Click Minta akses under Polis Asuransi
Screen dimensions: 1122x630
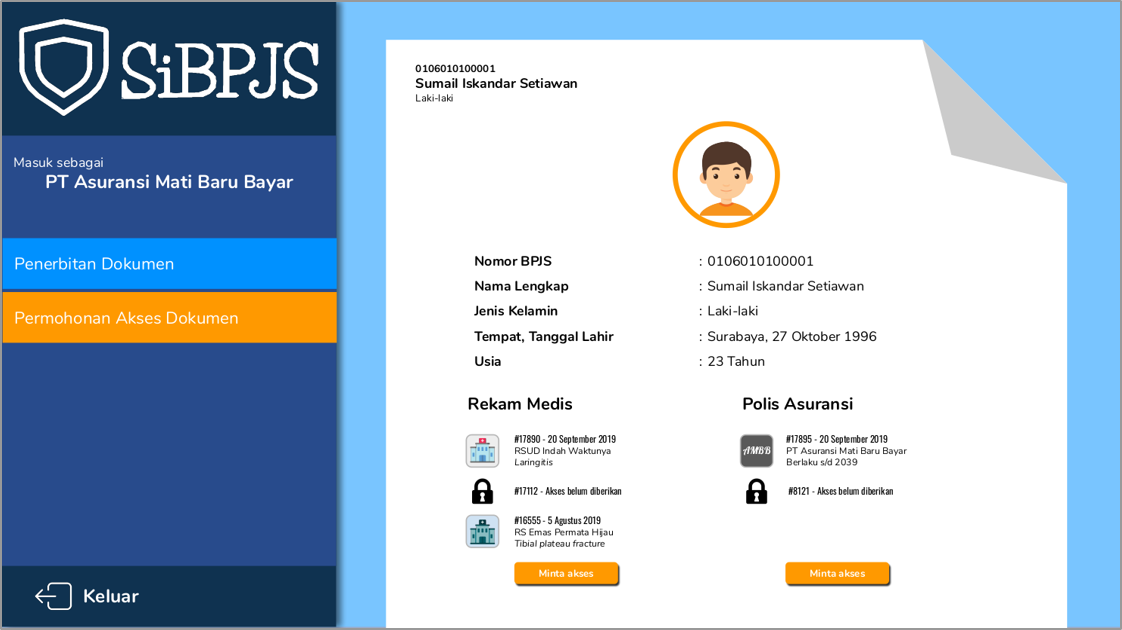click(837, 573)
